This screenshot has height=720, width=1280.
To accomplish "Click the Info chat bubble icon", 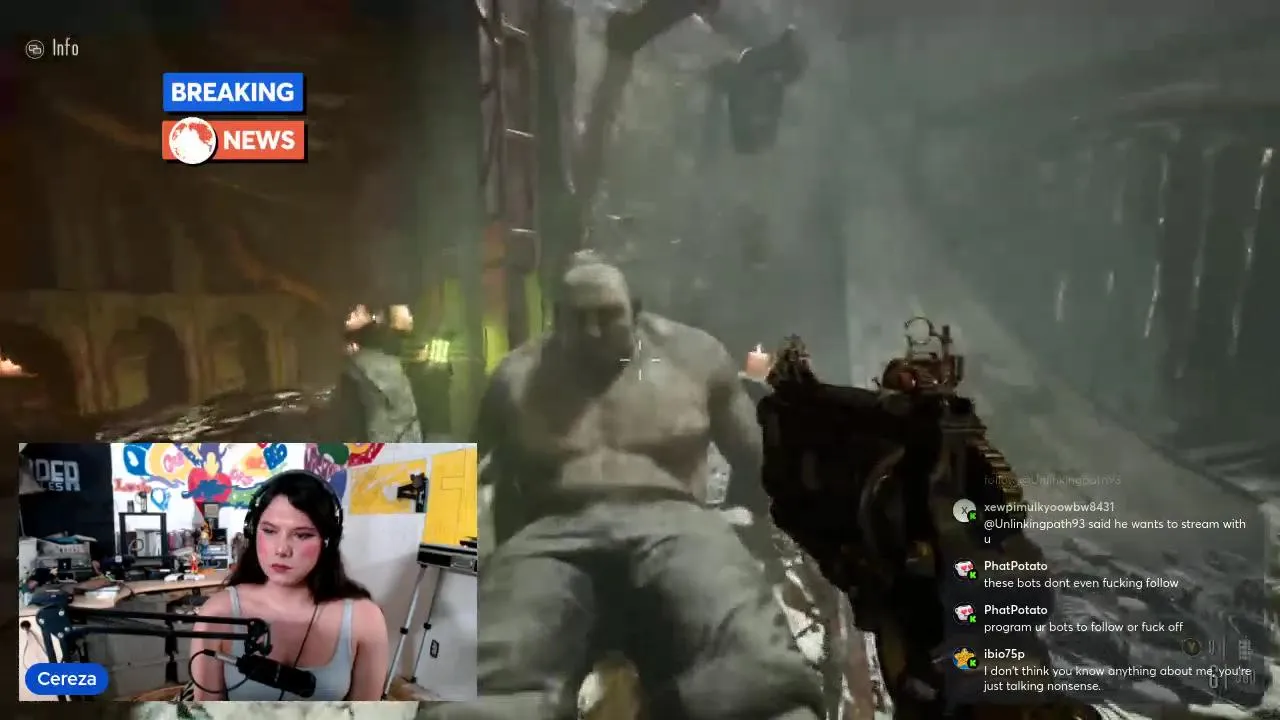I will point(35,48).
